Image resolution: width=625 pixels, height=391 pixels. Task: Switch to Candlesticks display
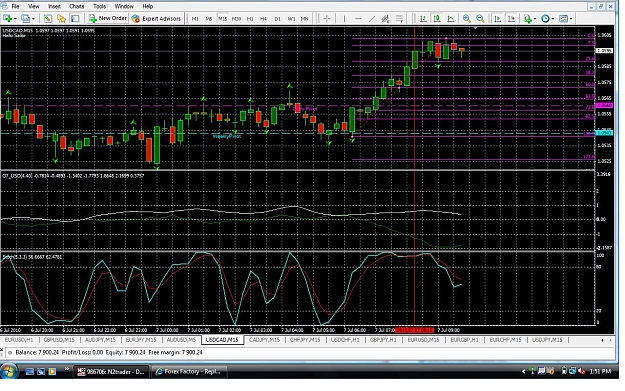click(x=437, y=18)
